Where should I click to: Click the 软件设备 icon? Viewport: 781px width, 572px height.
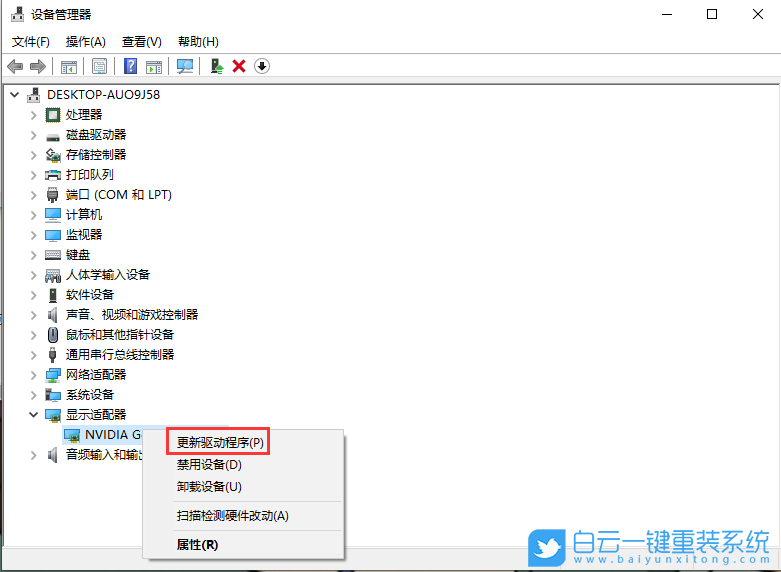[53, 295]
